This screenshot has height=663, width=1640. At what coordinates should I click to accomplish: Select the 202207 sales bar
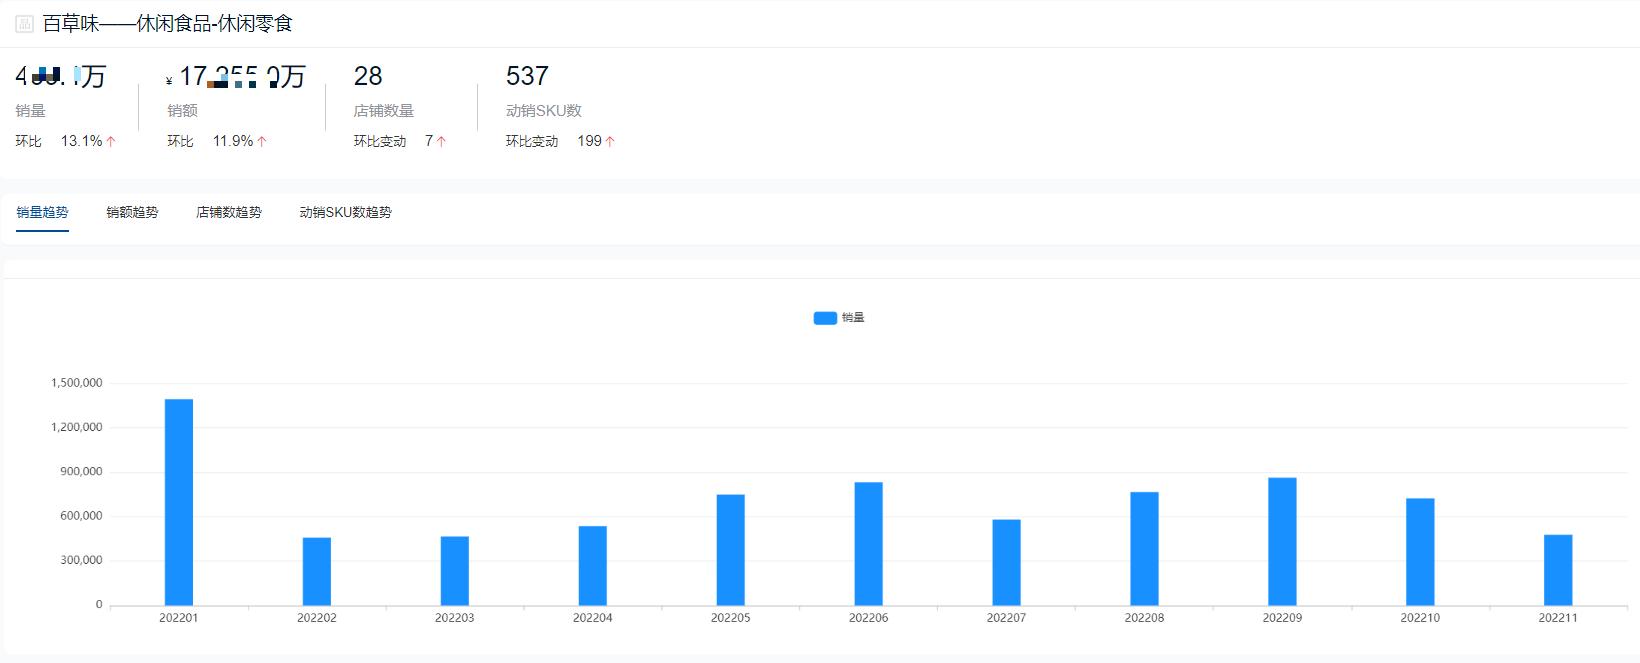pos(1007,562)
